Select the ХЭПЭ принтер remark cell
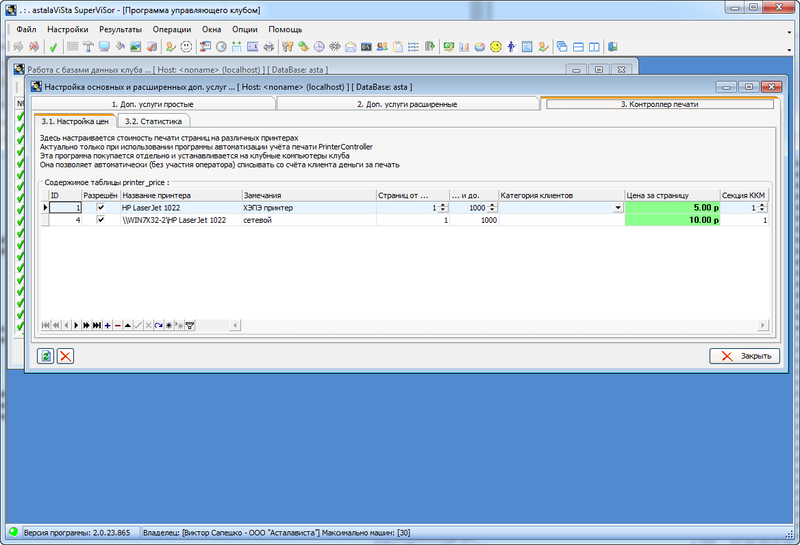The image size is (800, 545). pyautogui.click(x=309, y=208)
